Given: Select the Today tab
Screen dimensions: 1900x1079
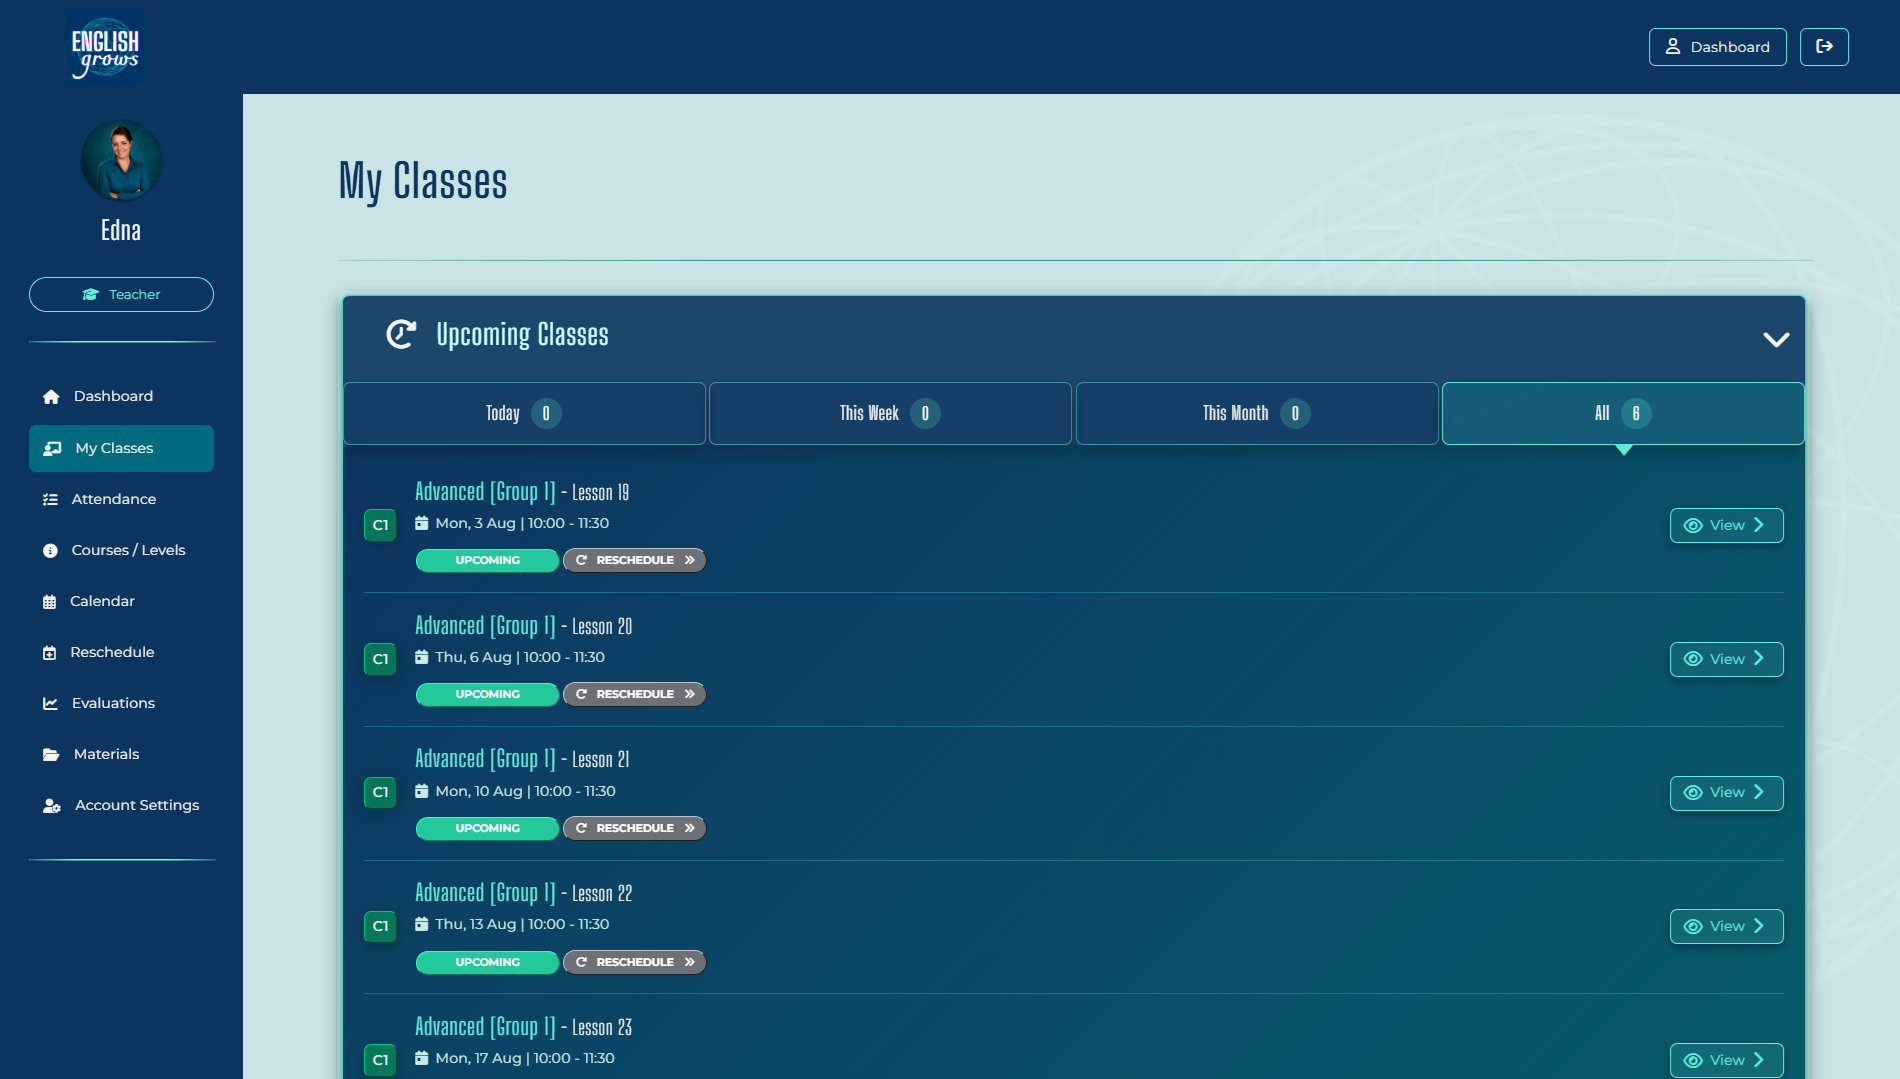Looking at the screenshot, I should 524,413.
